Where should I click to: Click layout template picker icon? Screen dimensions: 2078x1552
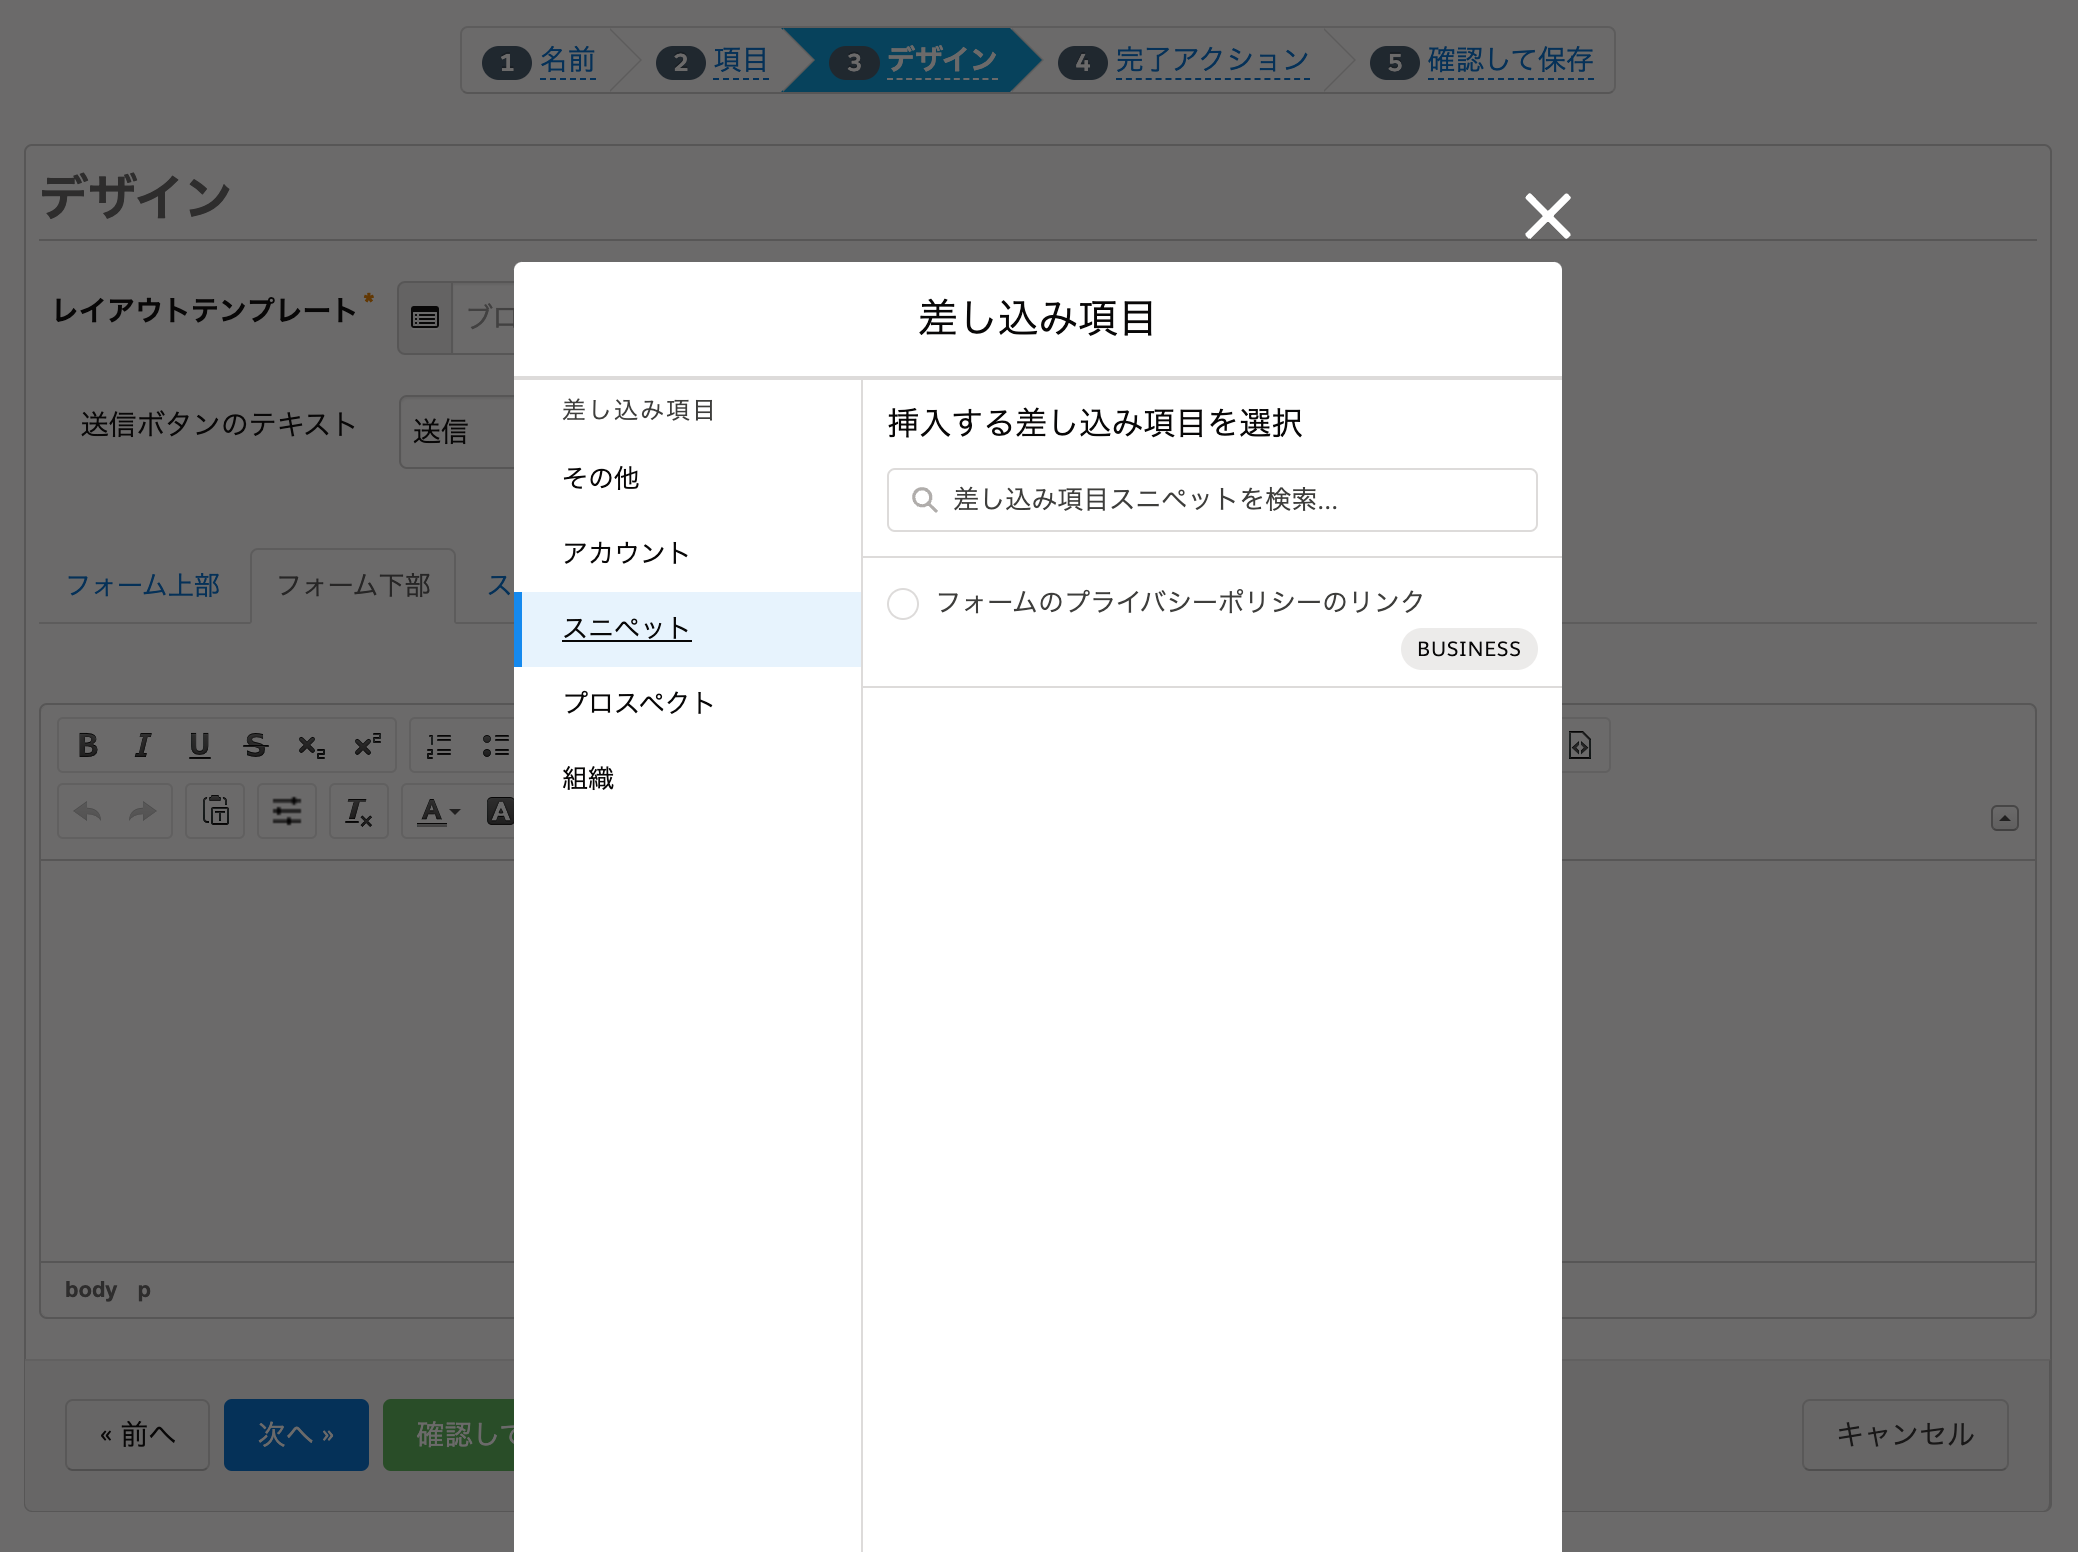click(425, 318)
